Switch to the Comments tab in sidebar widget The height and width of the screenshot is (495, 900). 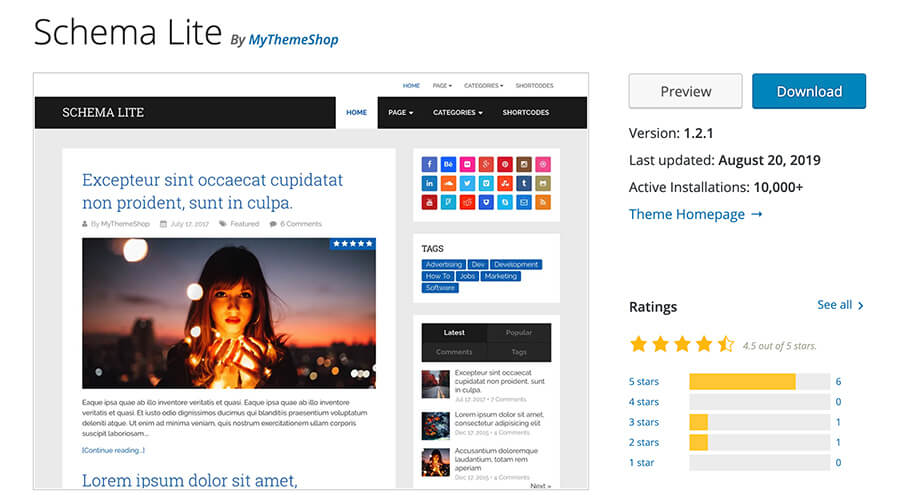coord(454,352)
